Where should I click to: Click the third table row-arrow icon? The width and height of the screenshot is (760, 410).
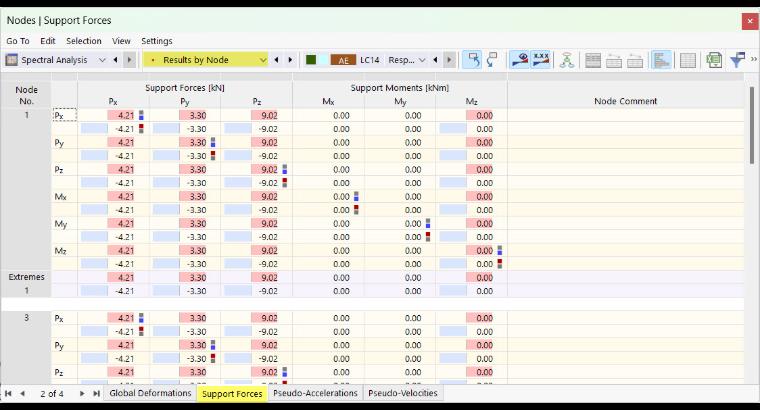pyautogui.click(x=635, y=60)
